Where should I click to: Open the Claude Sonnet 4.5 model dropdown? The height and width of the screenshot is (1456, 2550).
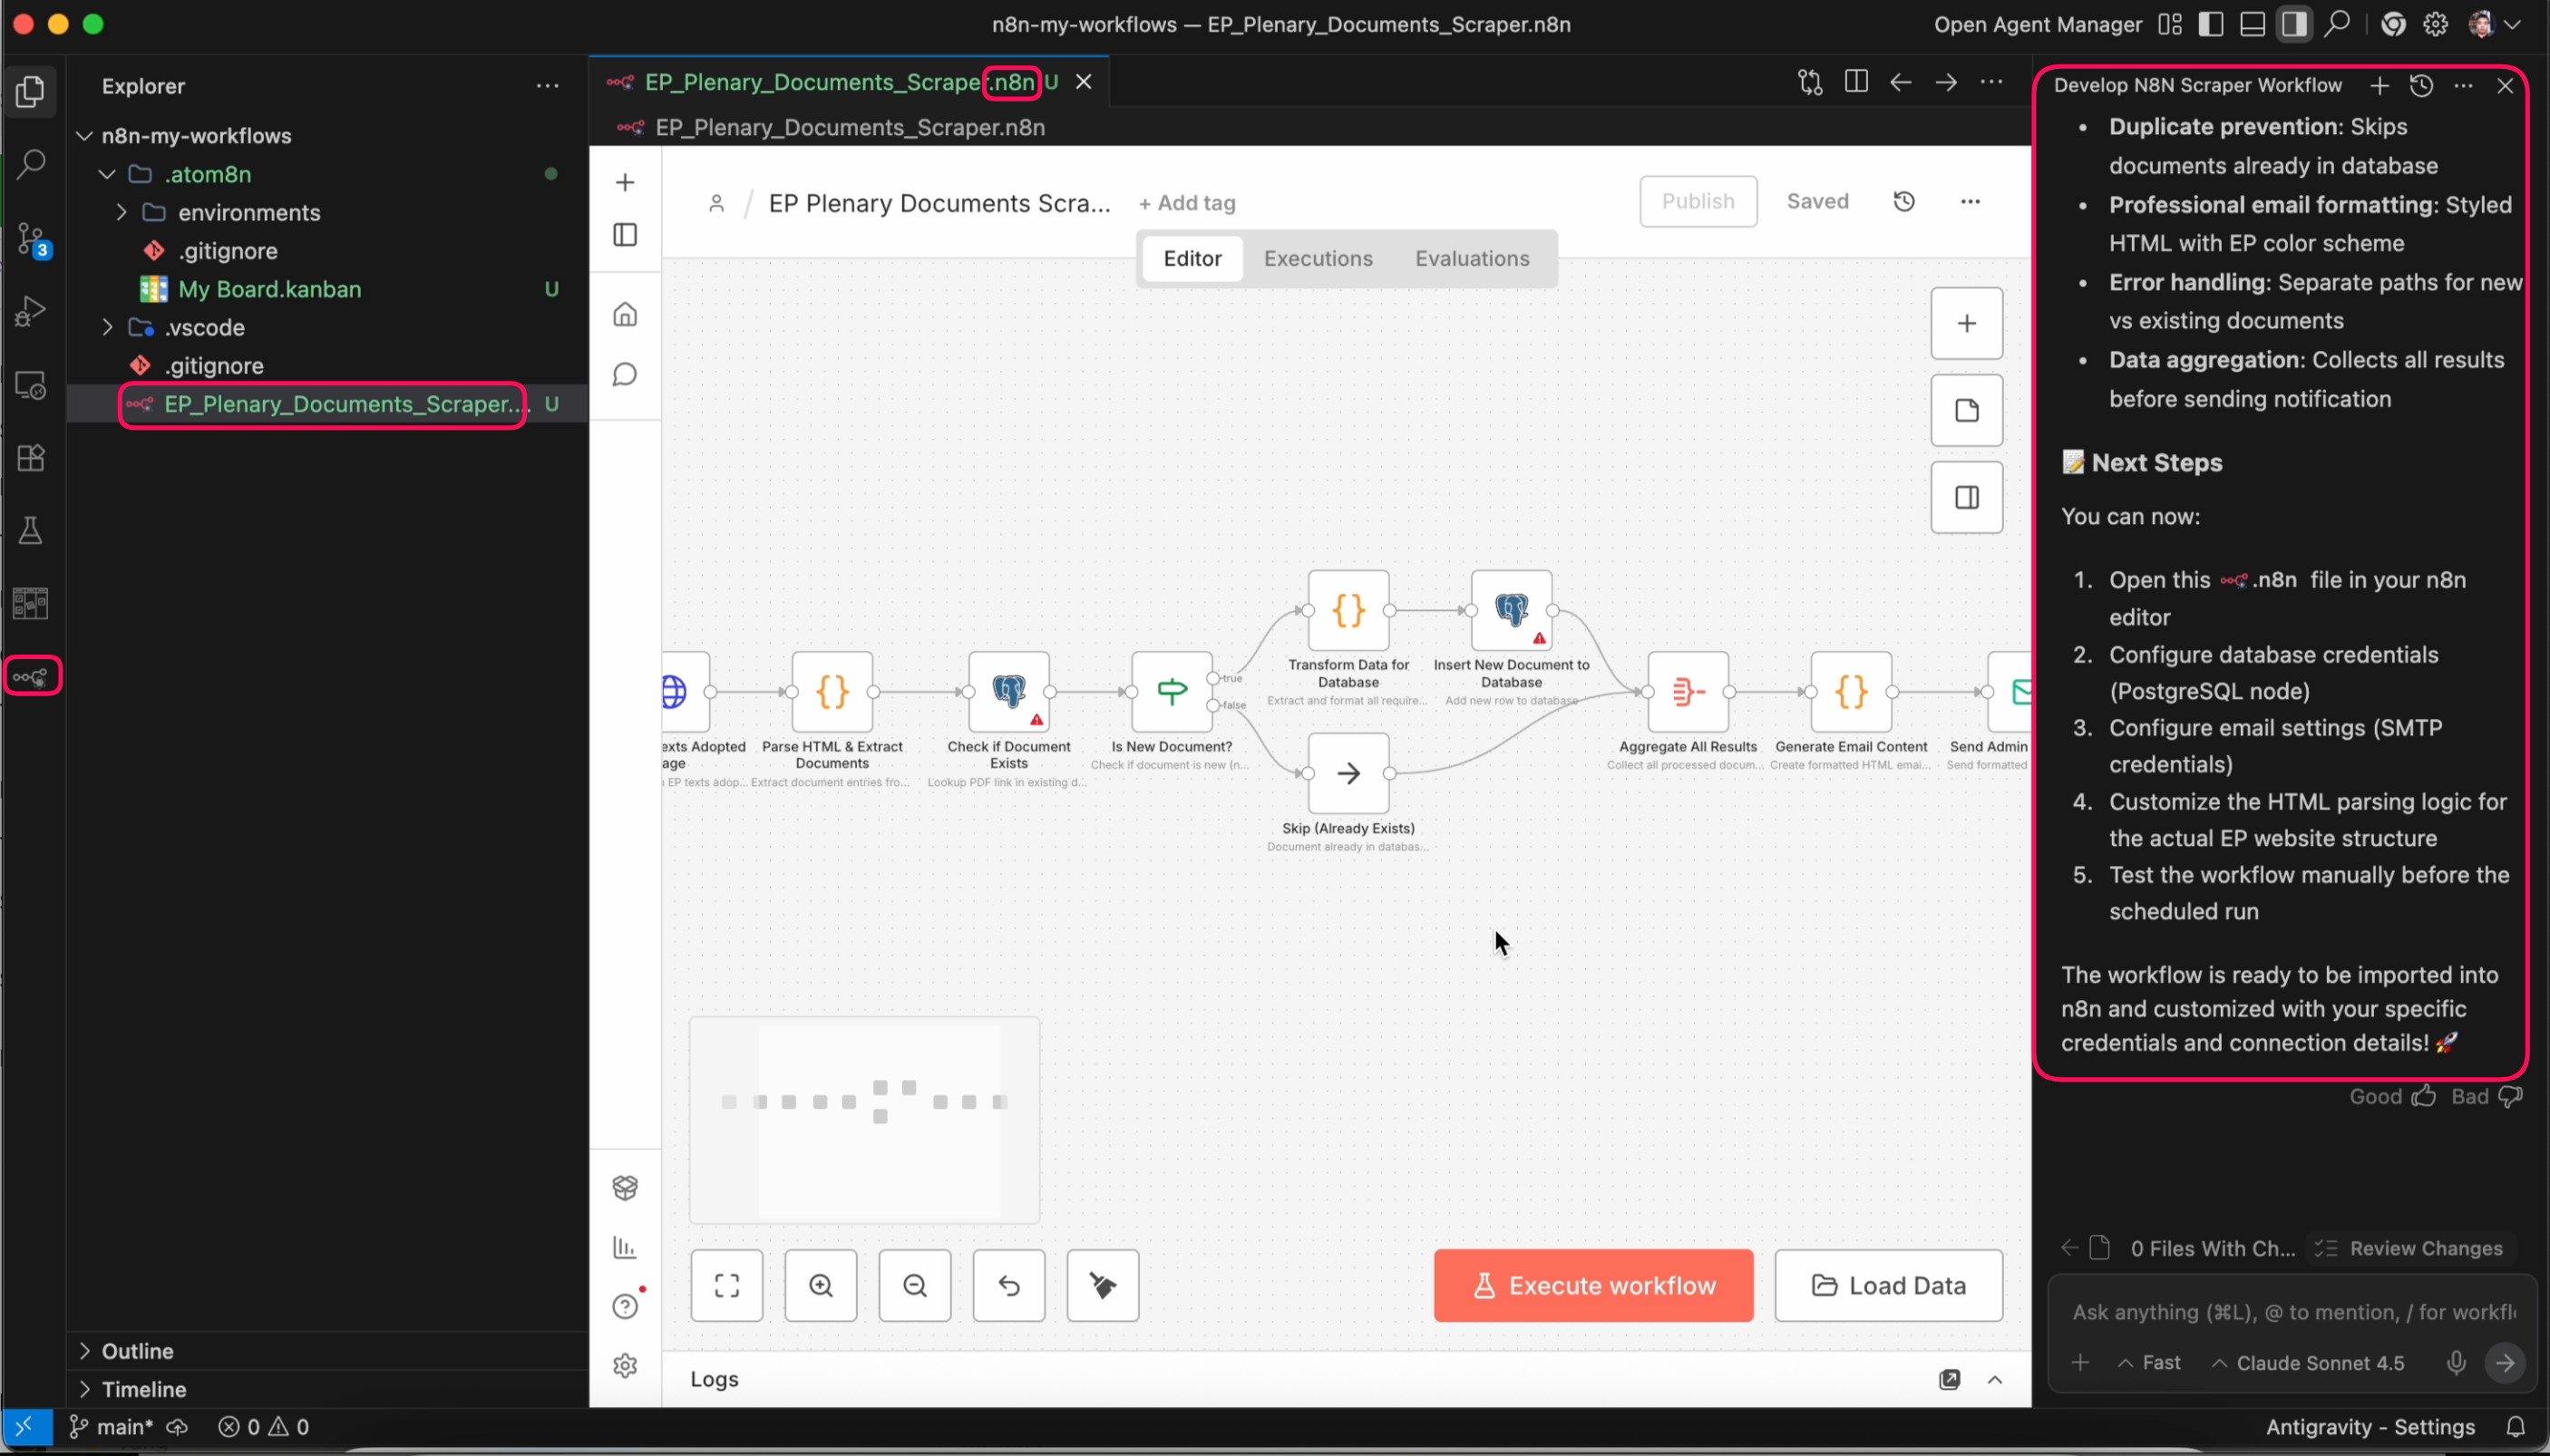2308,1362
